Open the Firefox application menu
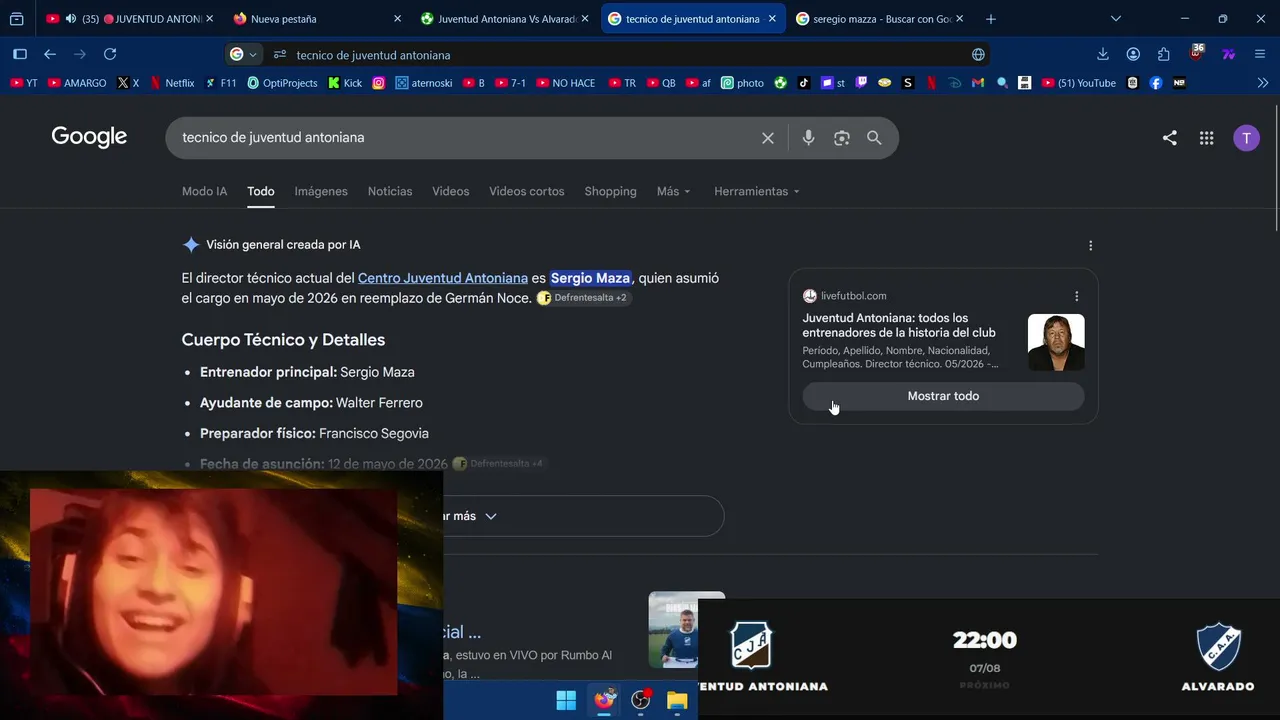 (x=1260, y=55)
